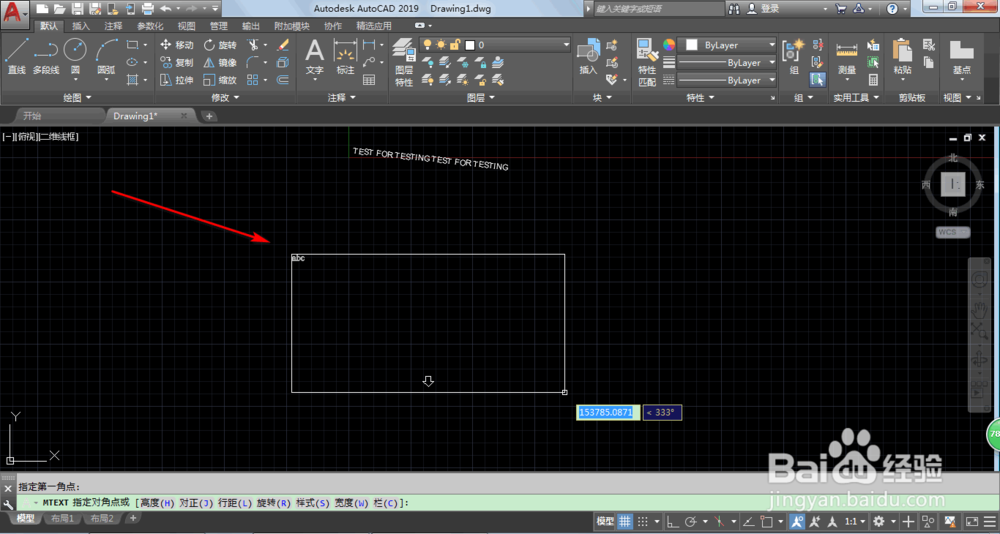Switch to the Parametric (参数化) tab
1000x534 pixels.
coord(150,26)
